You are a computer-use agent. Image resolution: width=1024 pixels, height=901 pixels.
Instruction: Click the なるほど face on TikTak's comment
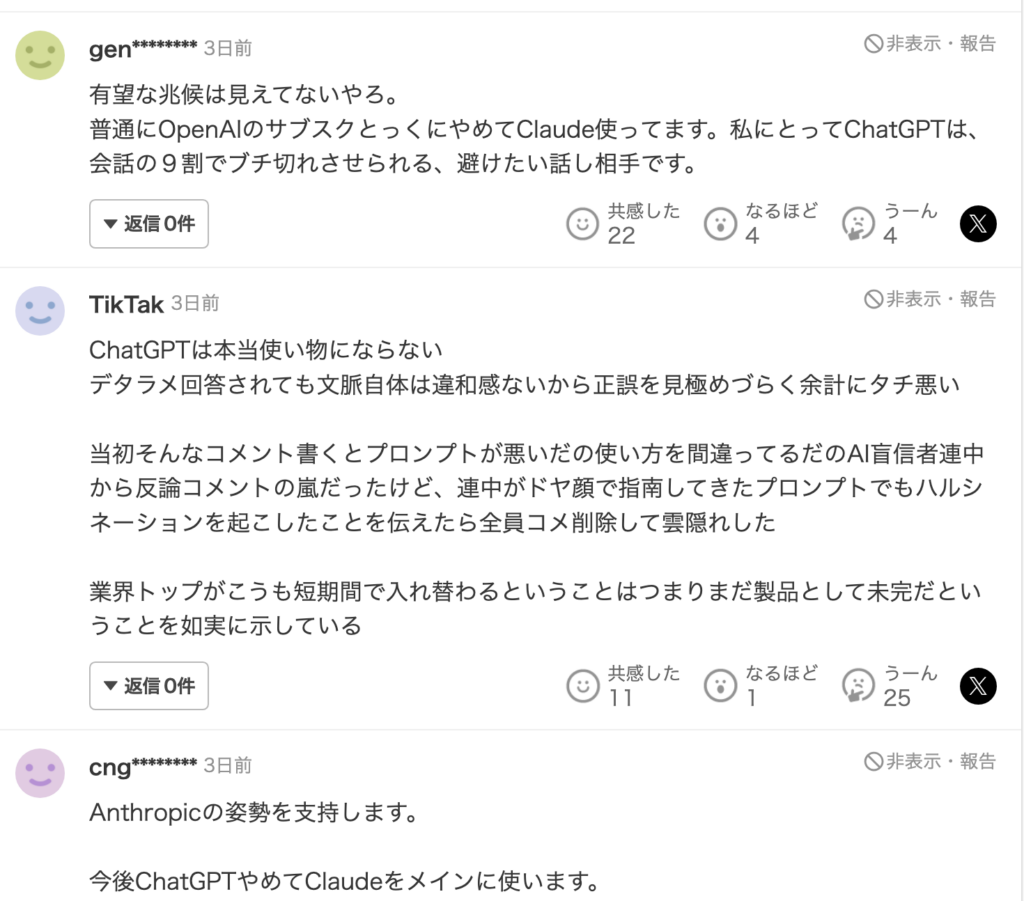pos(720,685)
